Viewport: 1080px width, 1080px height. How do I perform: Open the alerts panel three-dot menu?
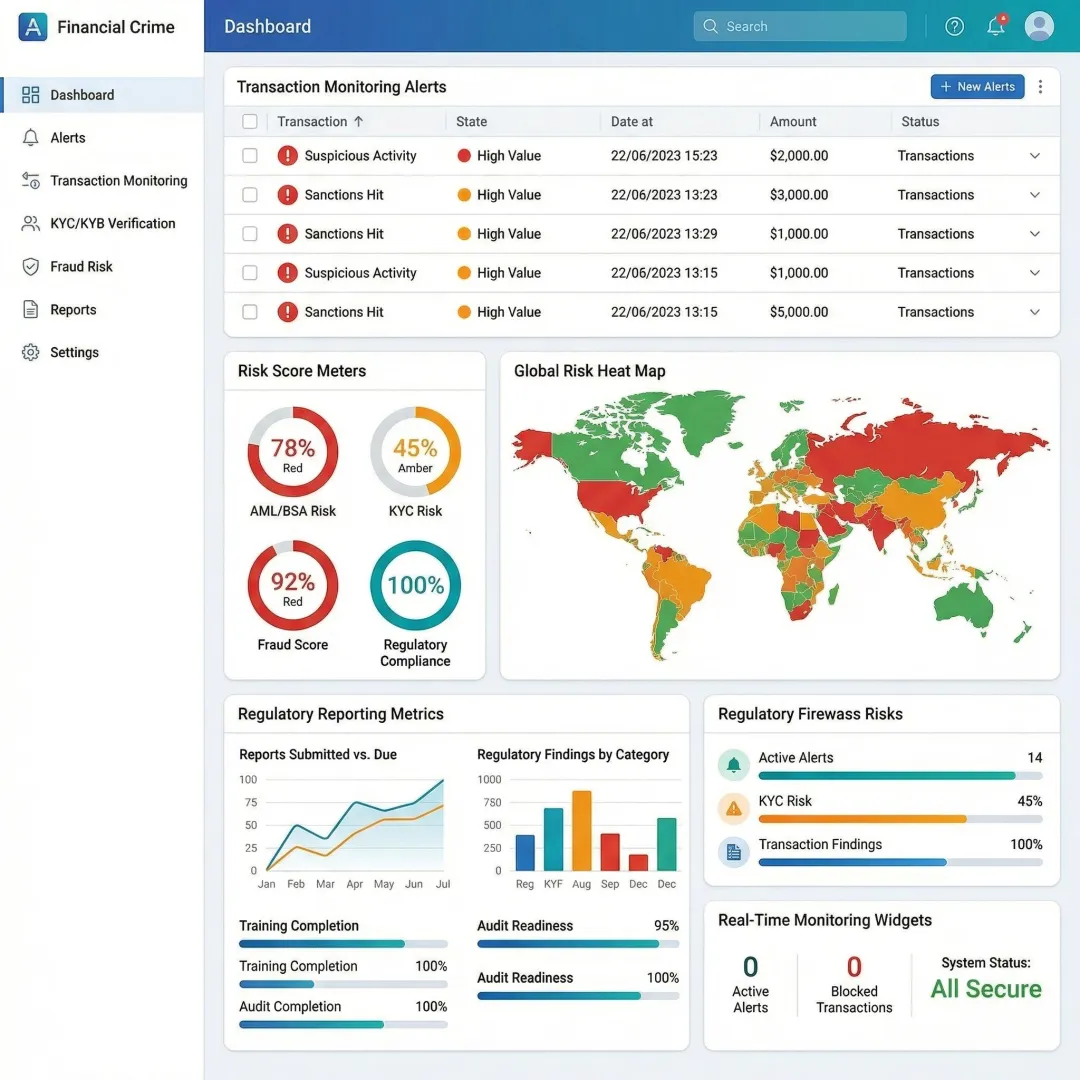point(1040,87)
